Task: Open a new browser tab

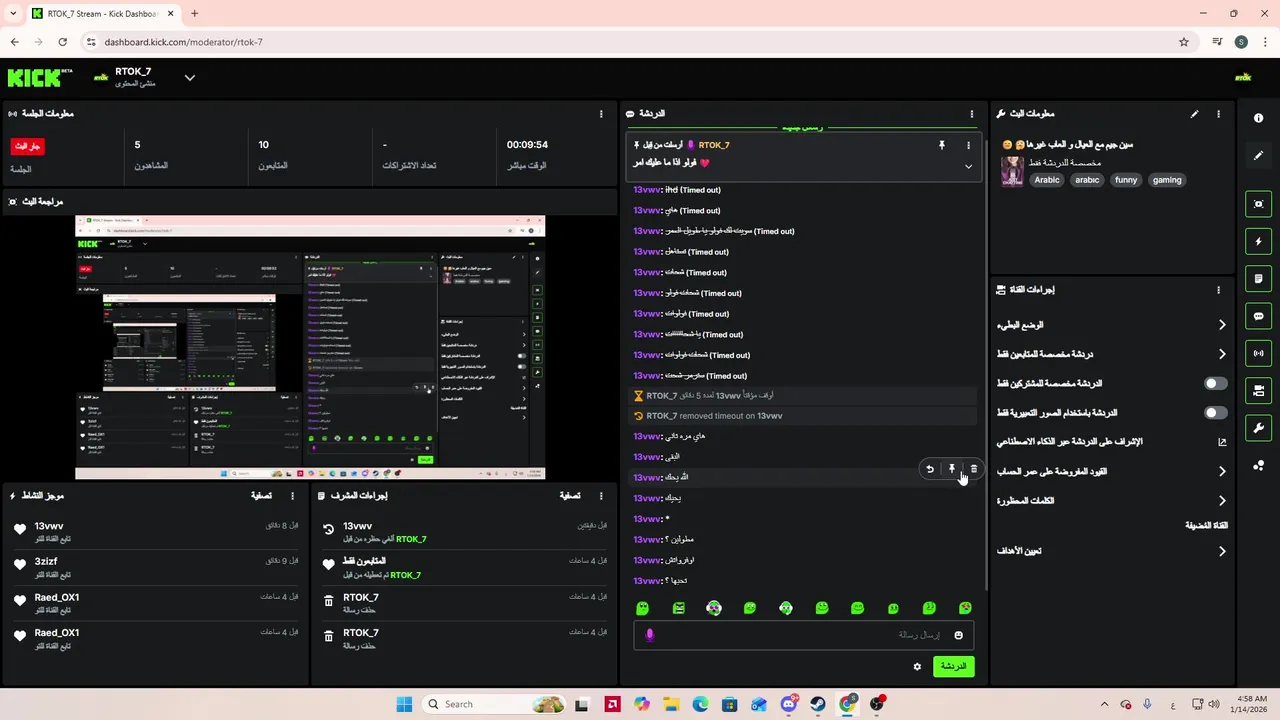Action: click(194, 13)
